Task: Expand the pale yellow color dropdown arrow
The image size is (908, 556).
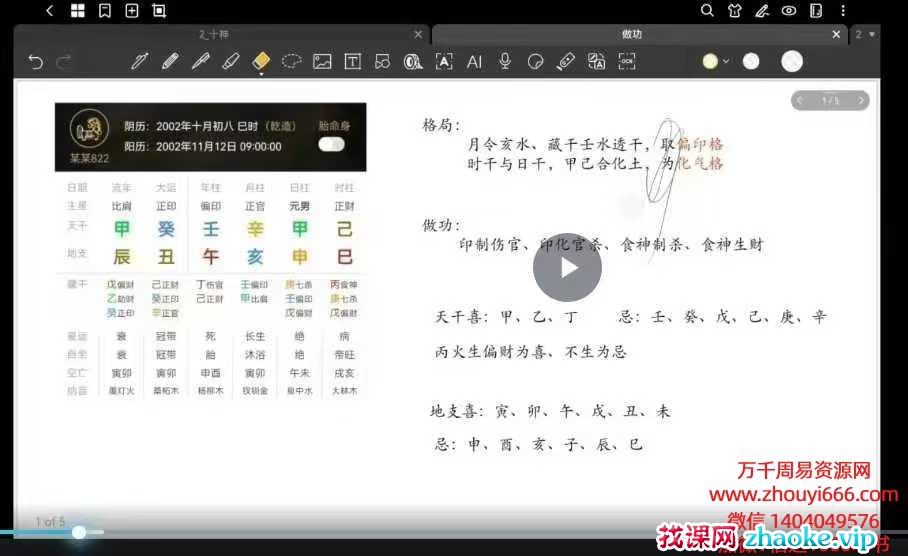Action: pyautogui.click(x=726, y=62)
